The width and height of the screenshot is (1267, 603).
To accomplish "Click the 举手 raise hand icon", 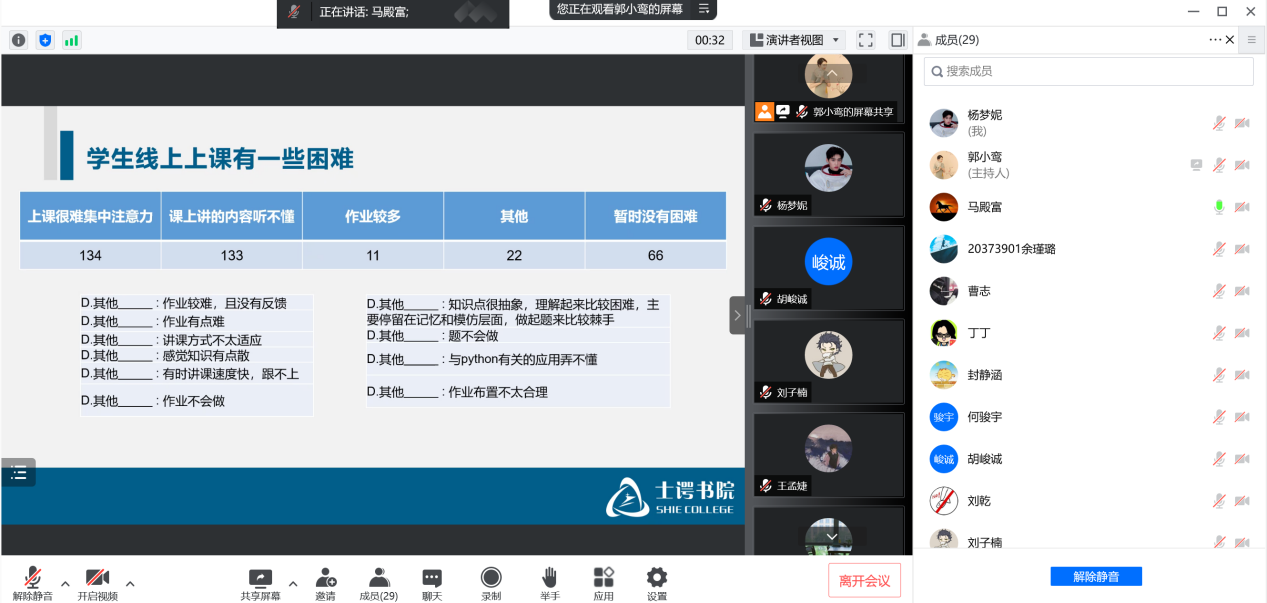I will pyautogui.click(x=549, y=578).
